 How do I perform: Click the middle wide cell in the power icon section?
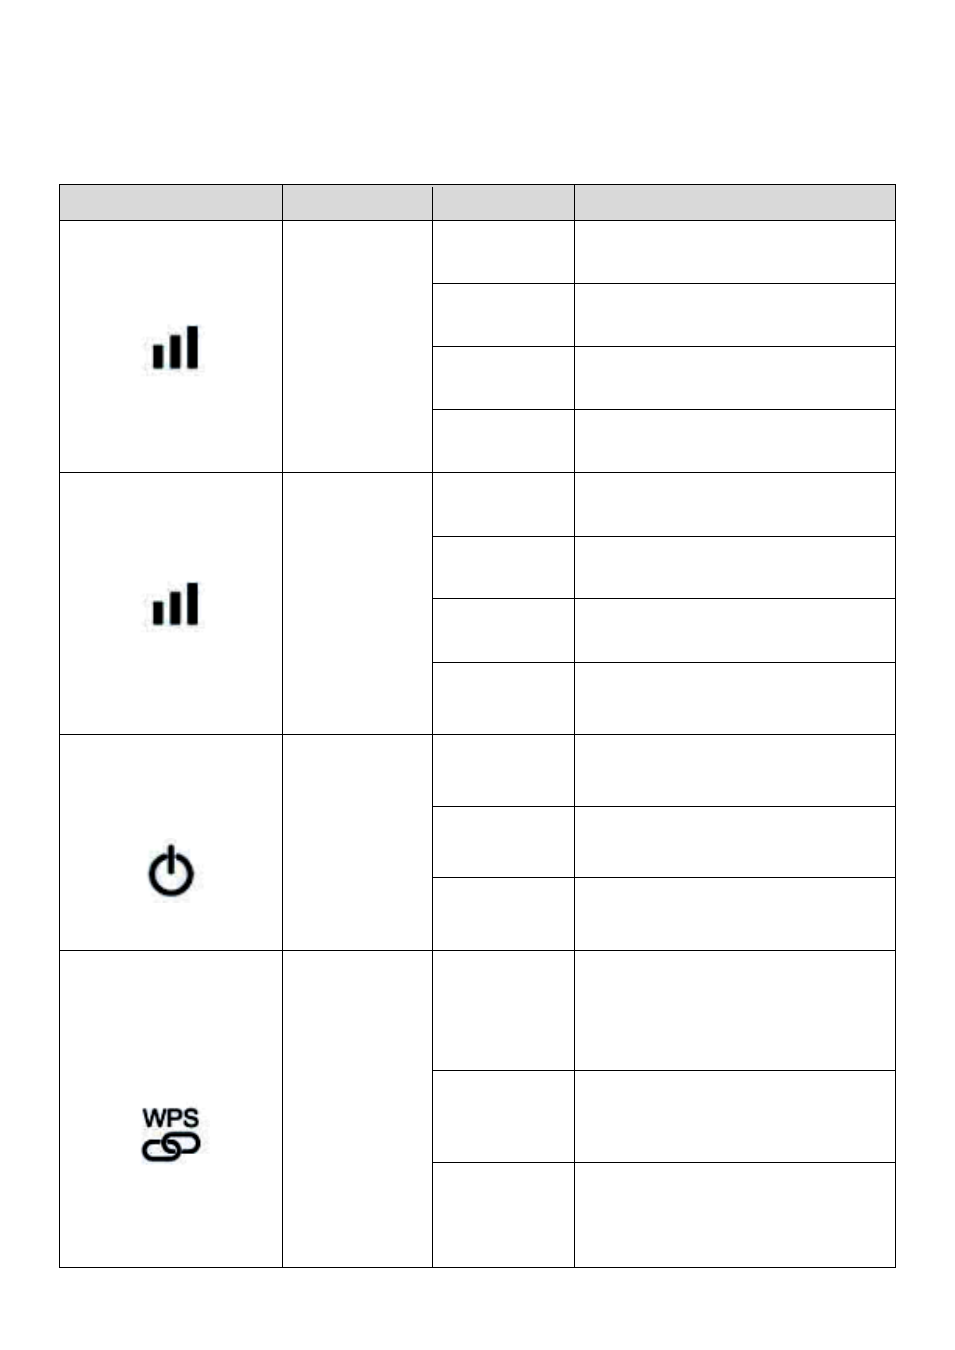[735, 842]
